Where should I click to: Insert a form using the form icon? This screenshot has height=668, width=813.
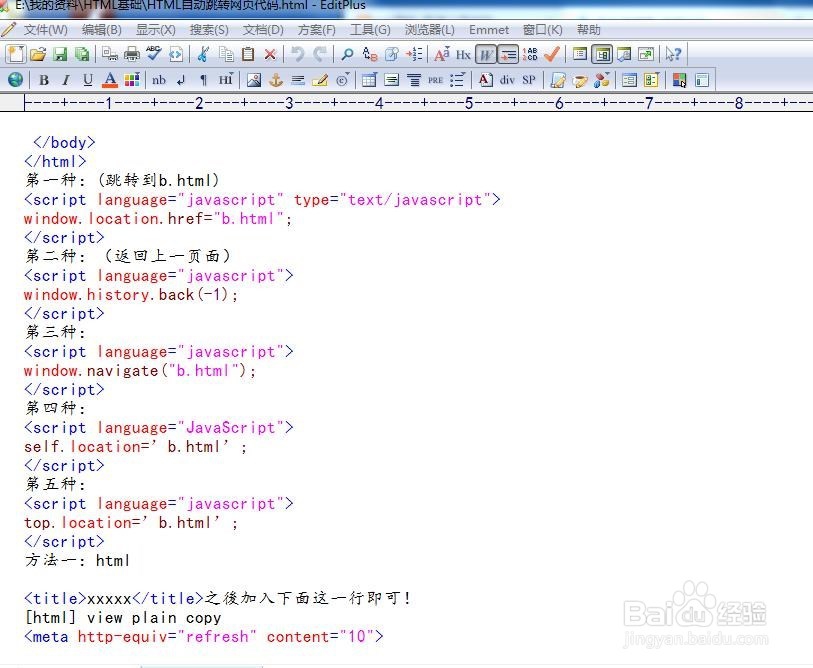(x=629, y=80)
